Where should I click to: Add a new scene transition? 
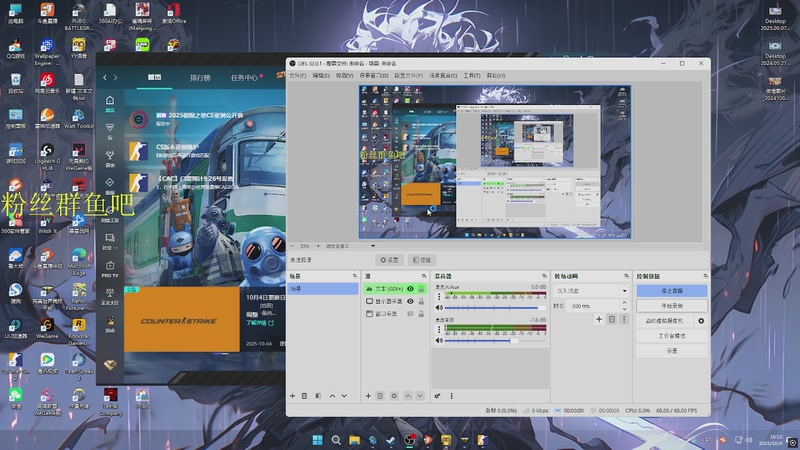point(599,319)
